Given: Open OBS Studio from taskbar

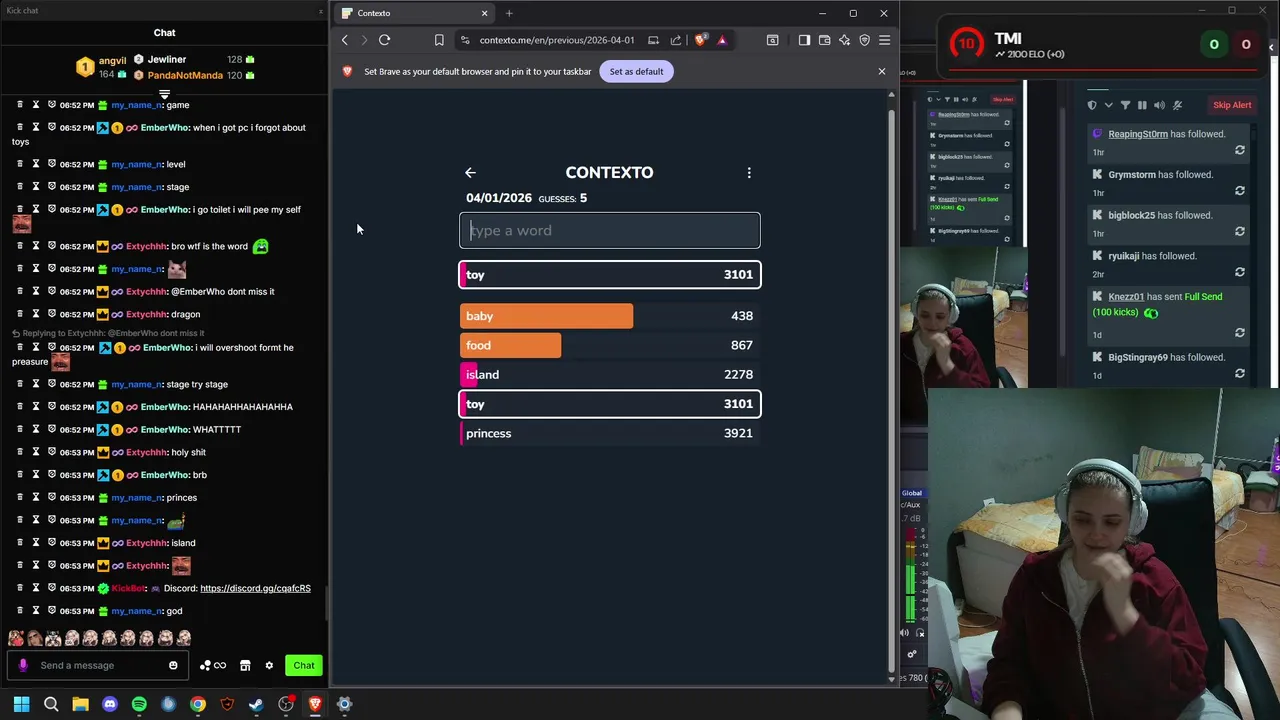Looking at the screenshot, I should 286,704.
